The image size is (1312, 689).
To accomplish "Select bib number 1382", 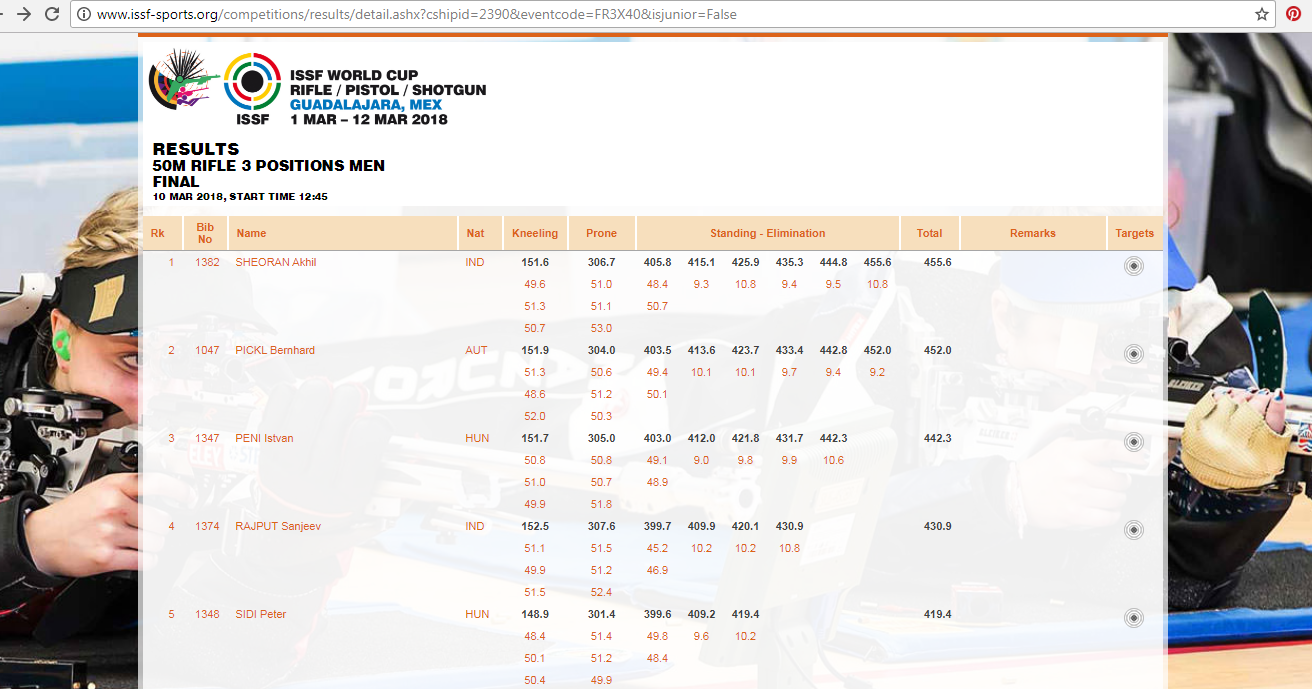I will pos(207,262).
